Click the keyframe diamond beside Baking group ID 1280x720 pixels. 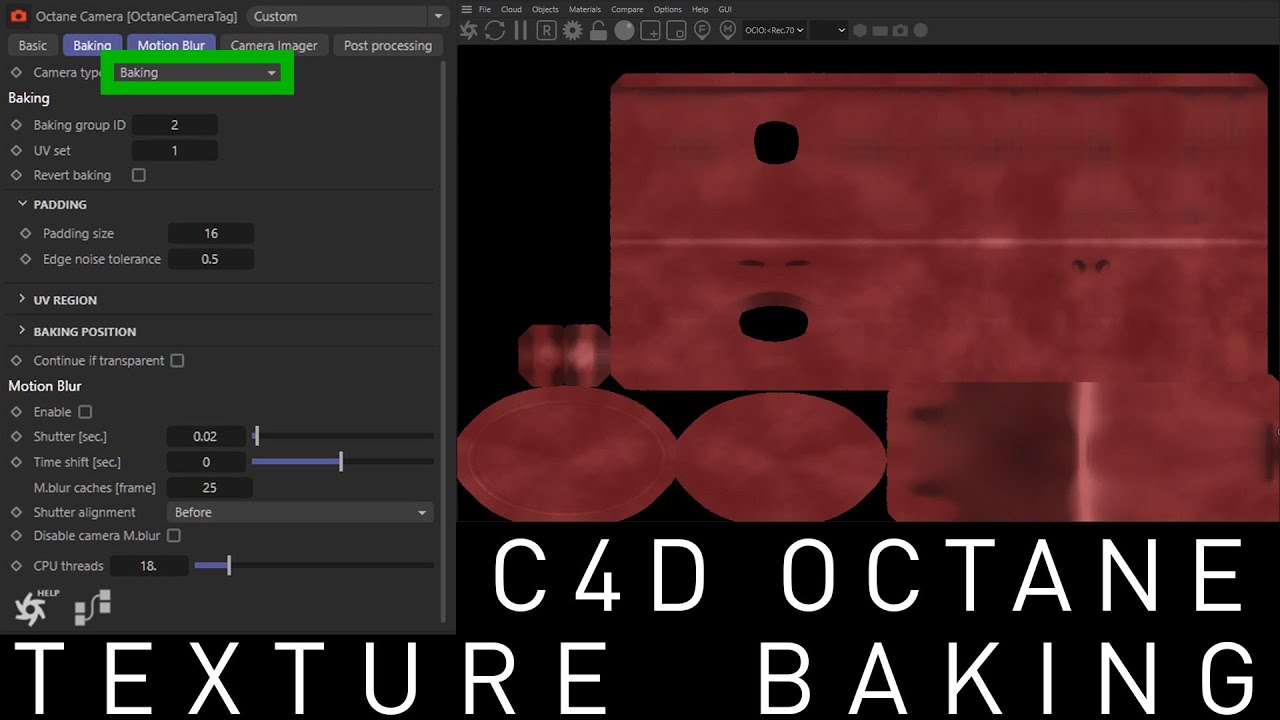(x=15, y=125)
